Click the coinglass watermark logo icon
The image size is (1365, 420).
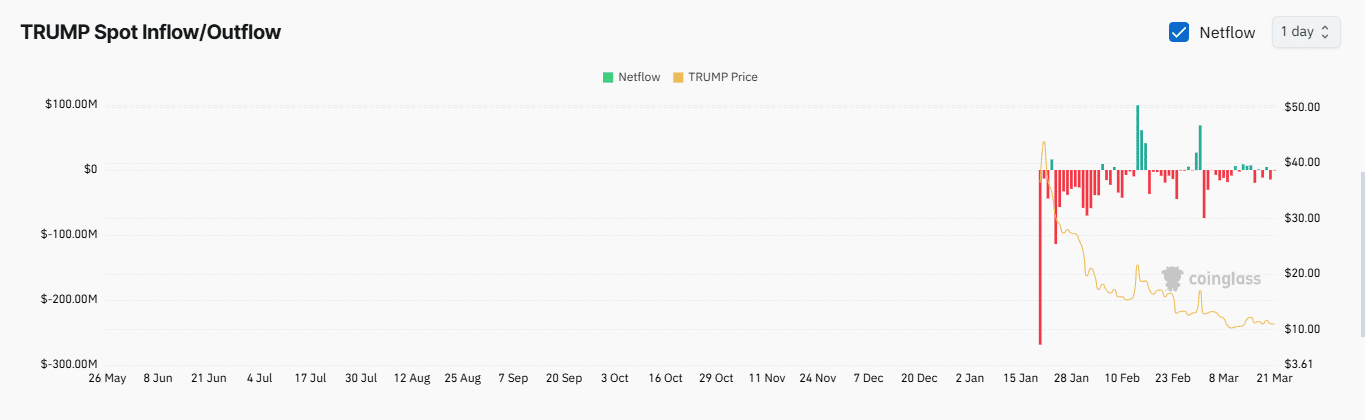pyautogui.click(x=1172, y=278)
